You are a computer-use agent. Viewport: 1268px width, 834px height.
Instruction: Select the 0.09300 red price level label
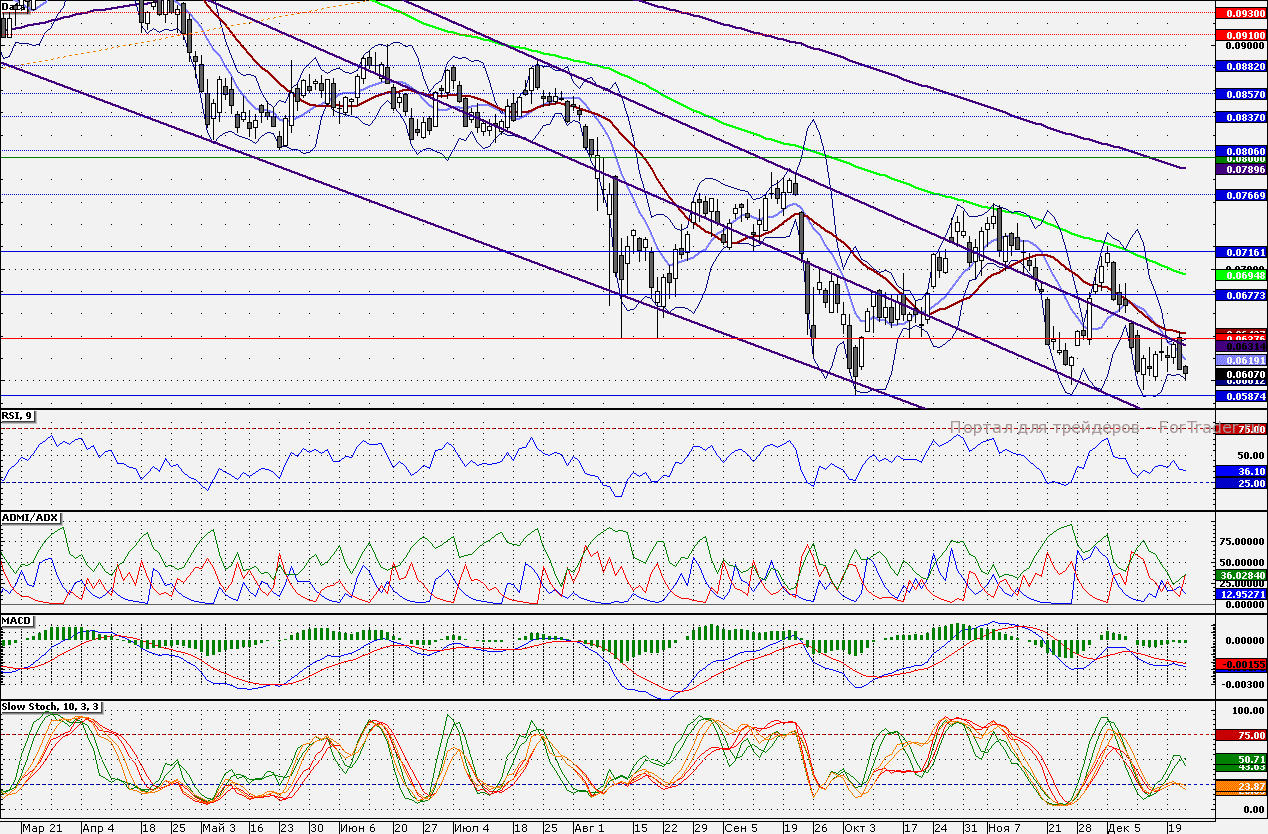pos(1240,13)
